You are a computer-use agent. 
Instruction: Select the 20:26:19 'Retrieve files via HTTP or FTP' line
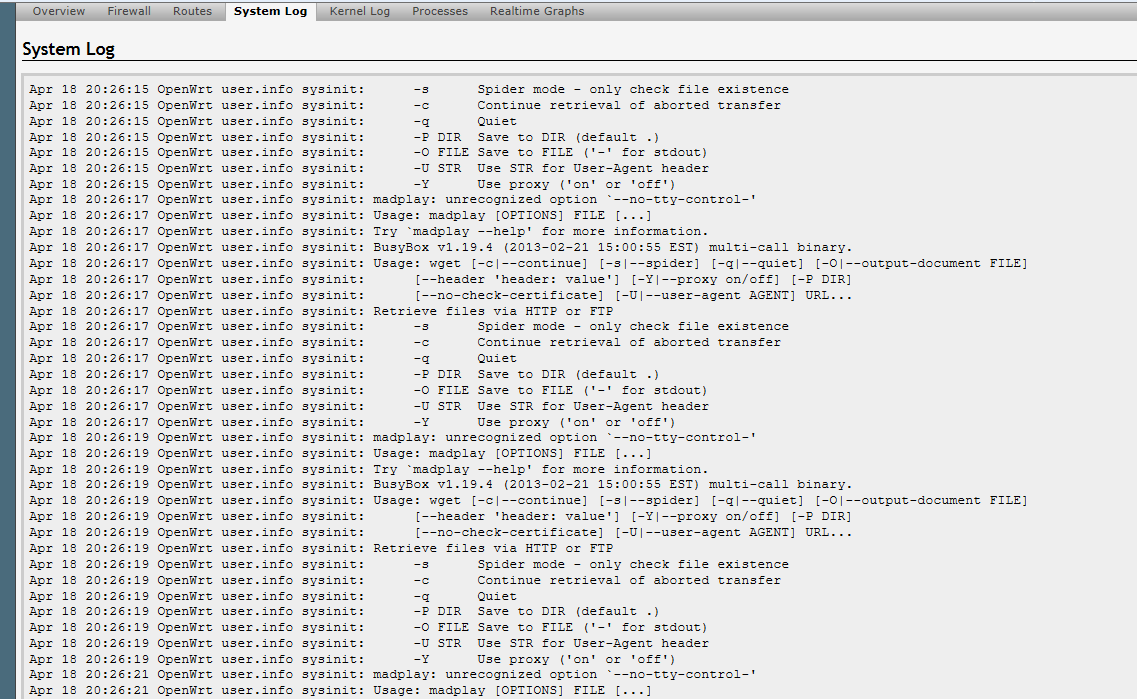tap(321, 548)
